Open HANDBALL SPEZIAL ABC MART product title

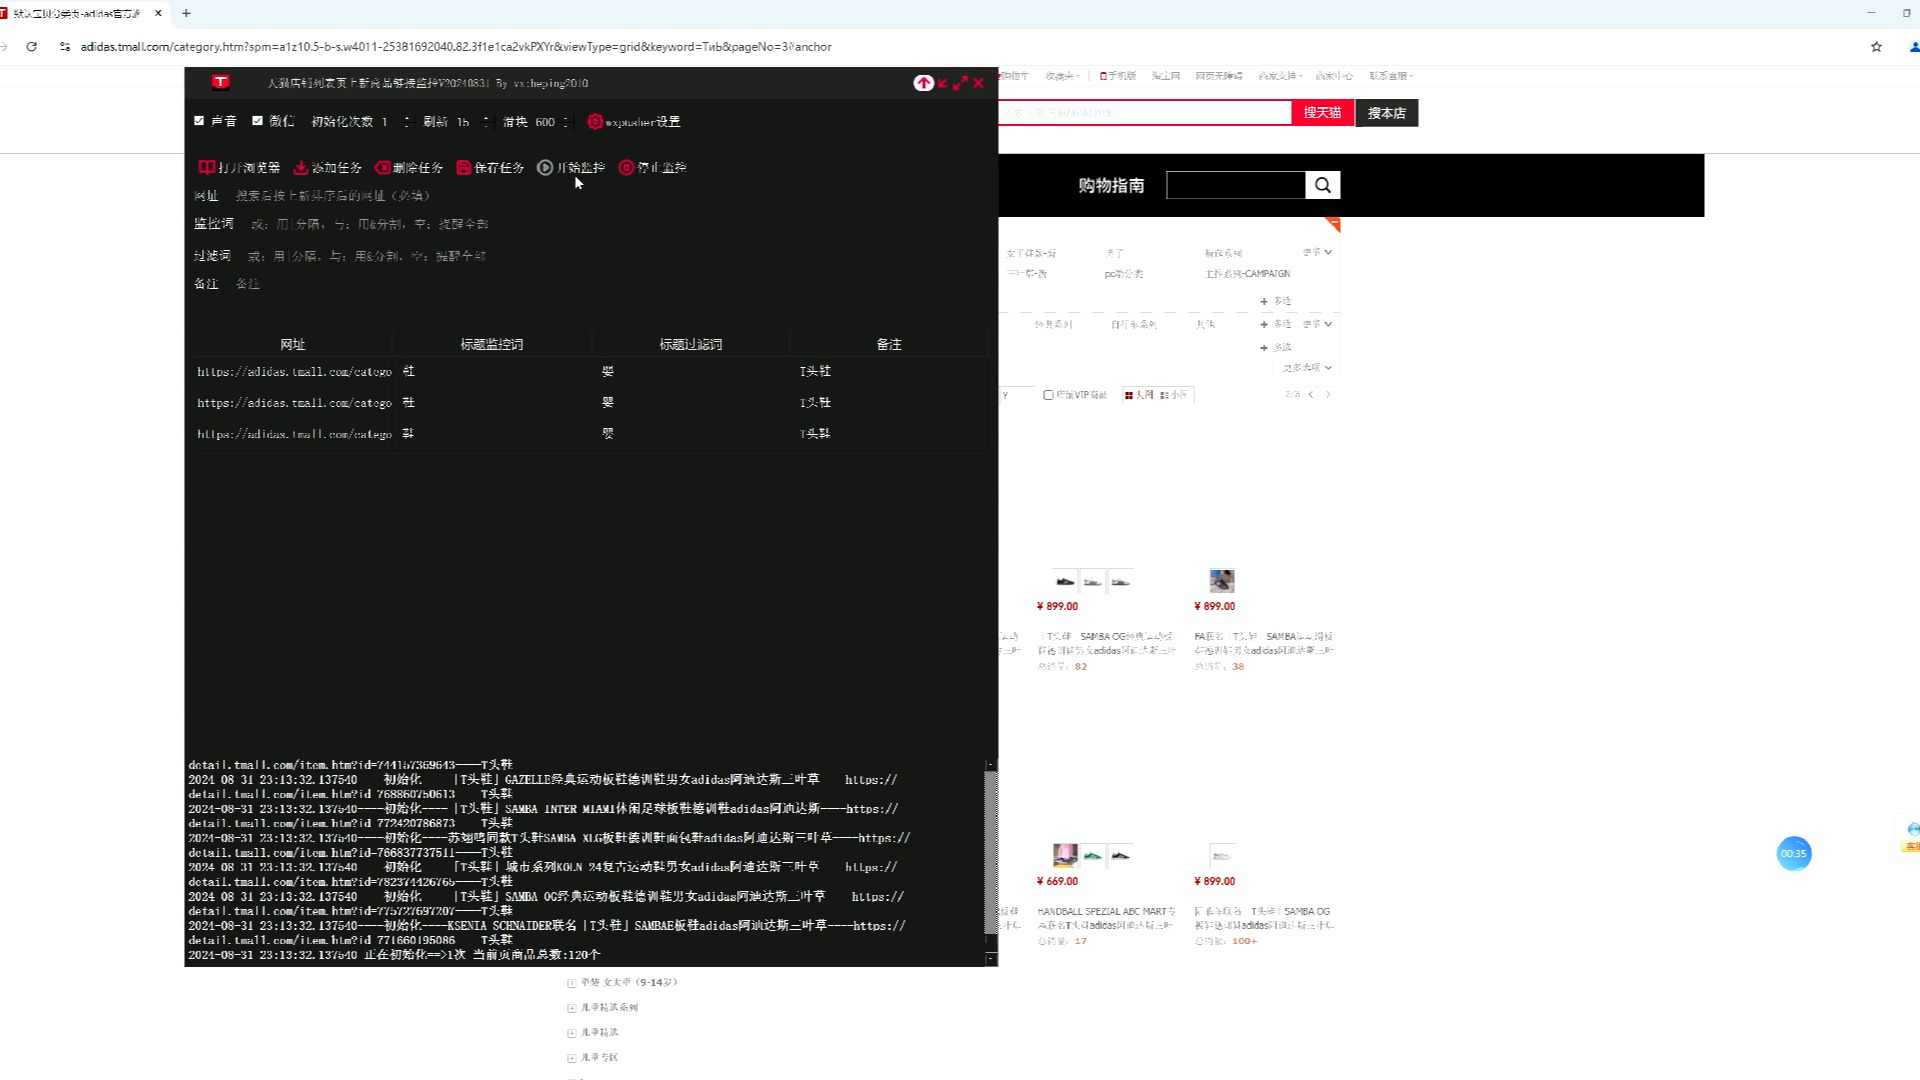pos(1106,918)
